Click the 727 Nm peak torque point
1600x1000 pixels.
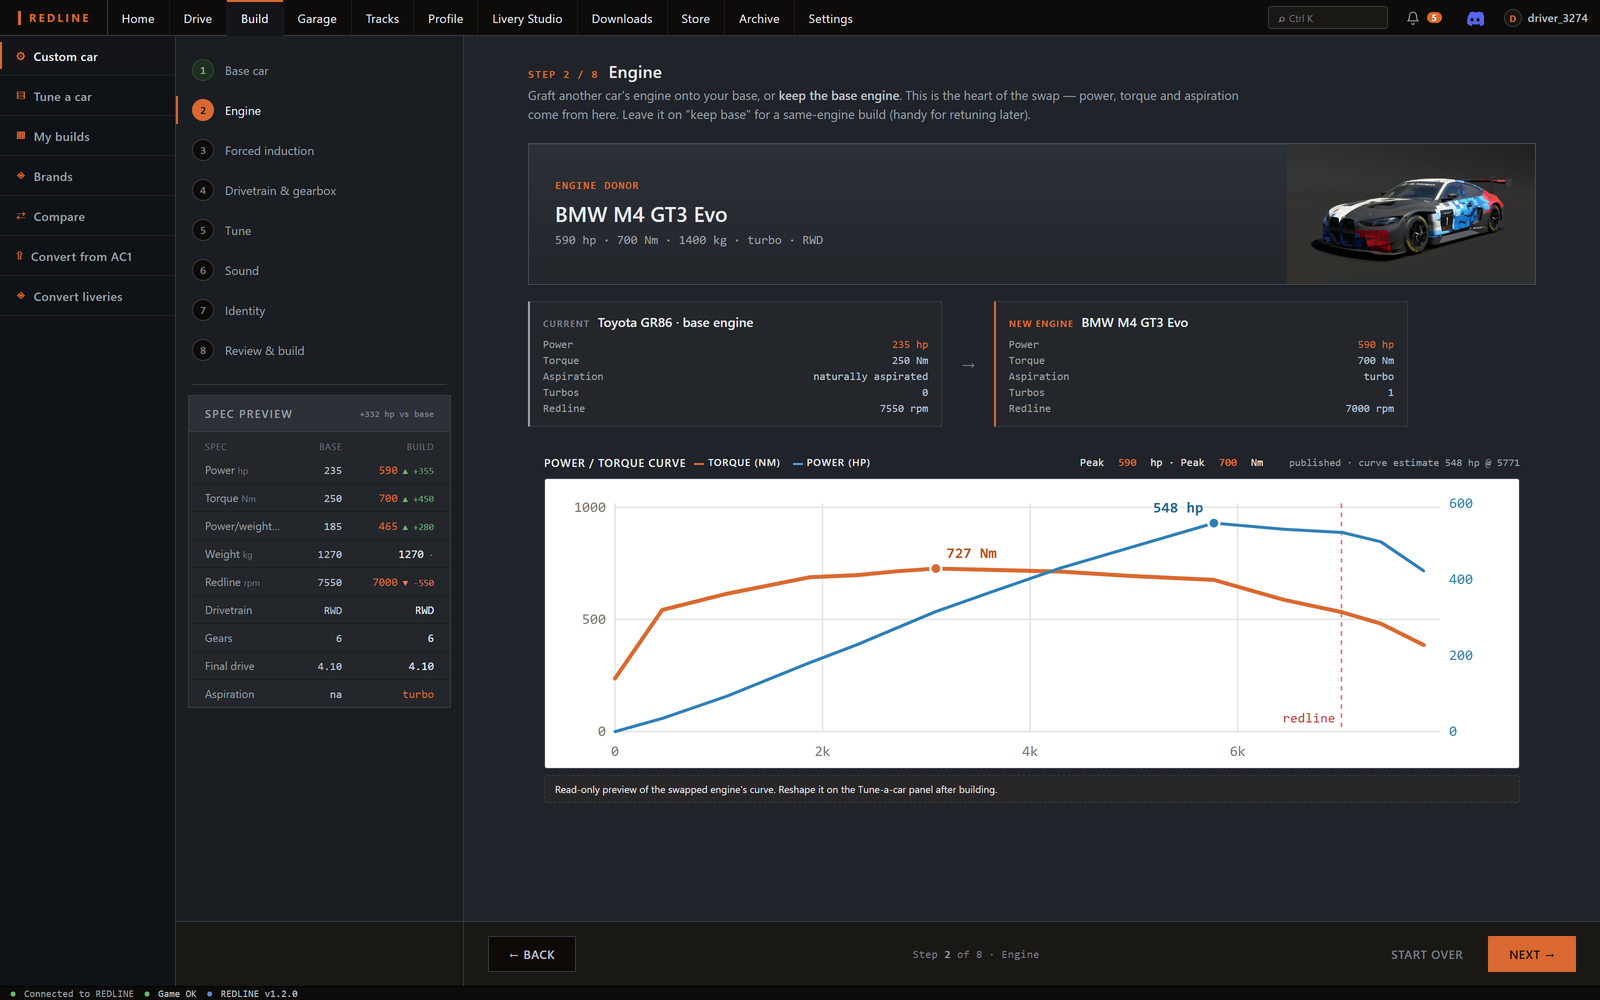pos(936,568)
